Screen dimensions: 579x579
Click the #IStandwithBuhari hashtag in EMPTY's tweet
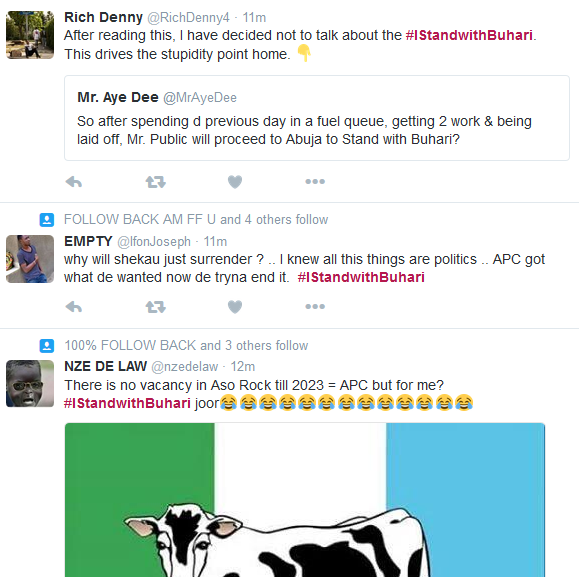click(x=361, y=277)
